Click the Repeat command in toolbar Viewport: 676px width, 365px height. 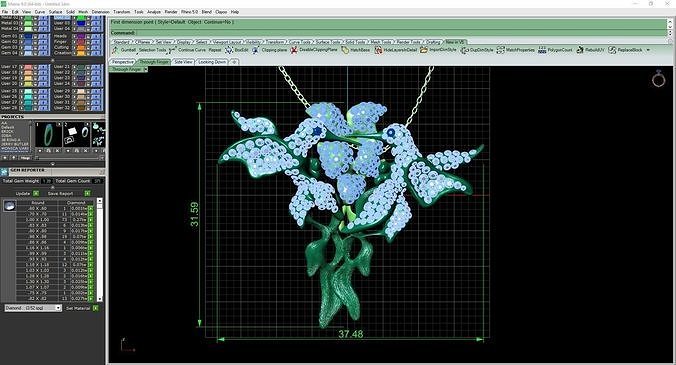[215, 50]
